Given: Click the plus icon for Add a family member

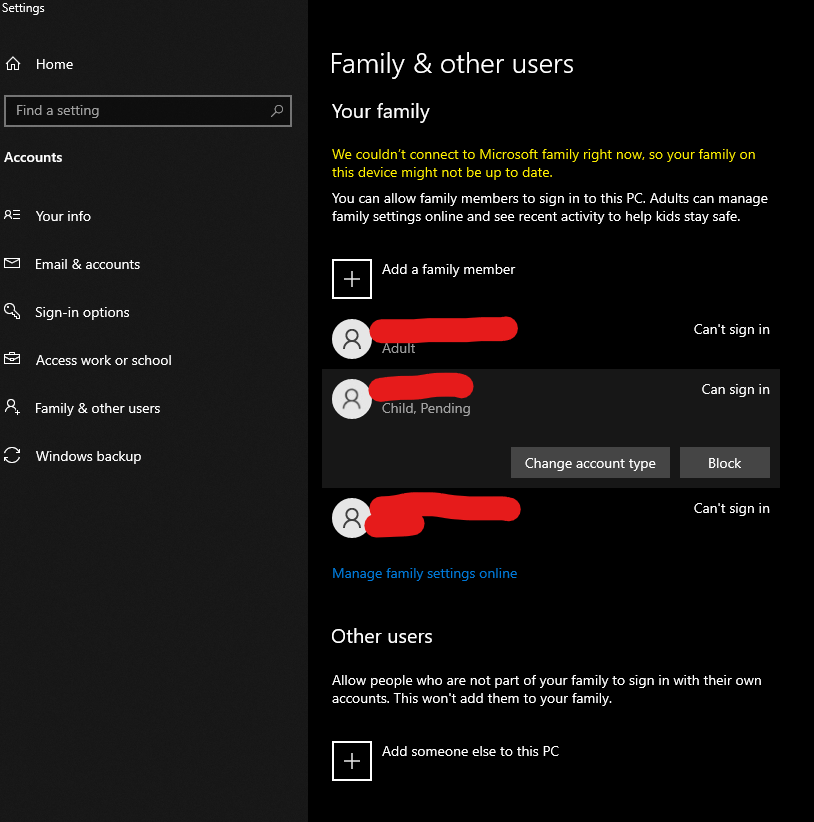Looking at the screenshot, I should [x=352, y=279].
